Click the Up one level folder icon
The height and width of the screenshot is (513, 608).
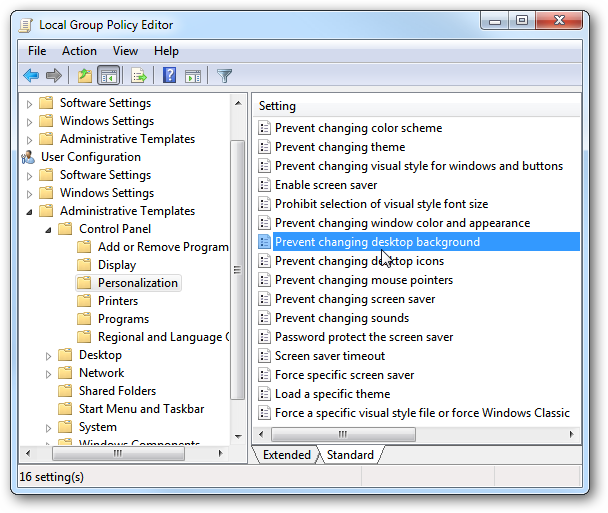point(85,75)
